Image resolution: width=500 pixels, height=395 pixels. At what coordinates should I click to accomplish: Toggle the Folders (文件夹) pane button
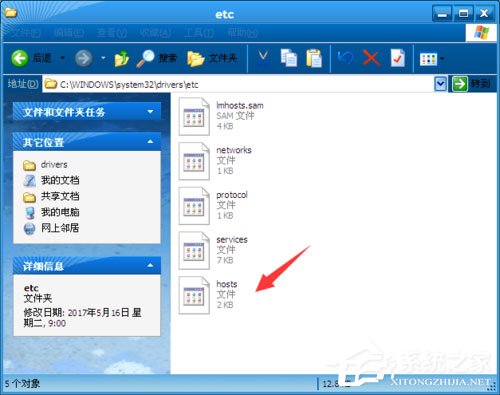pos(212,59)
